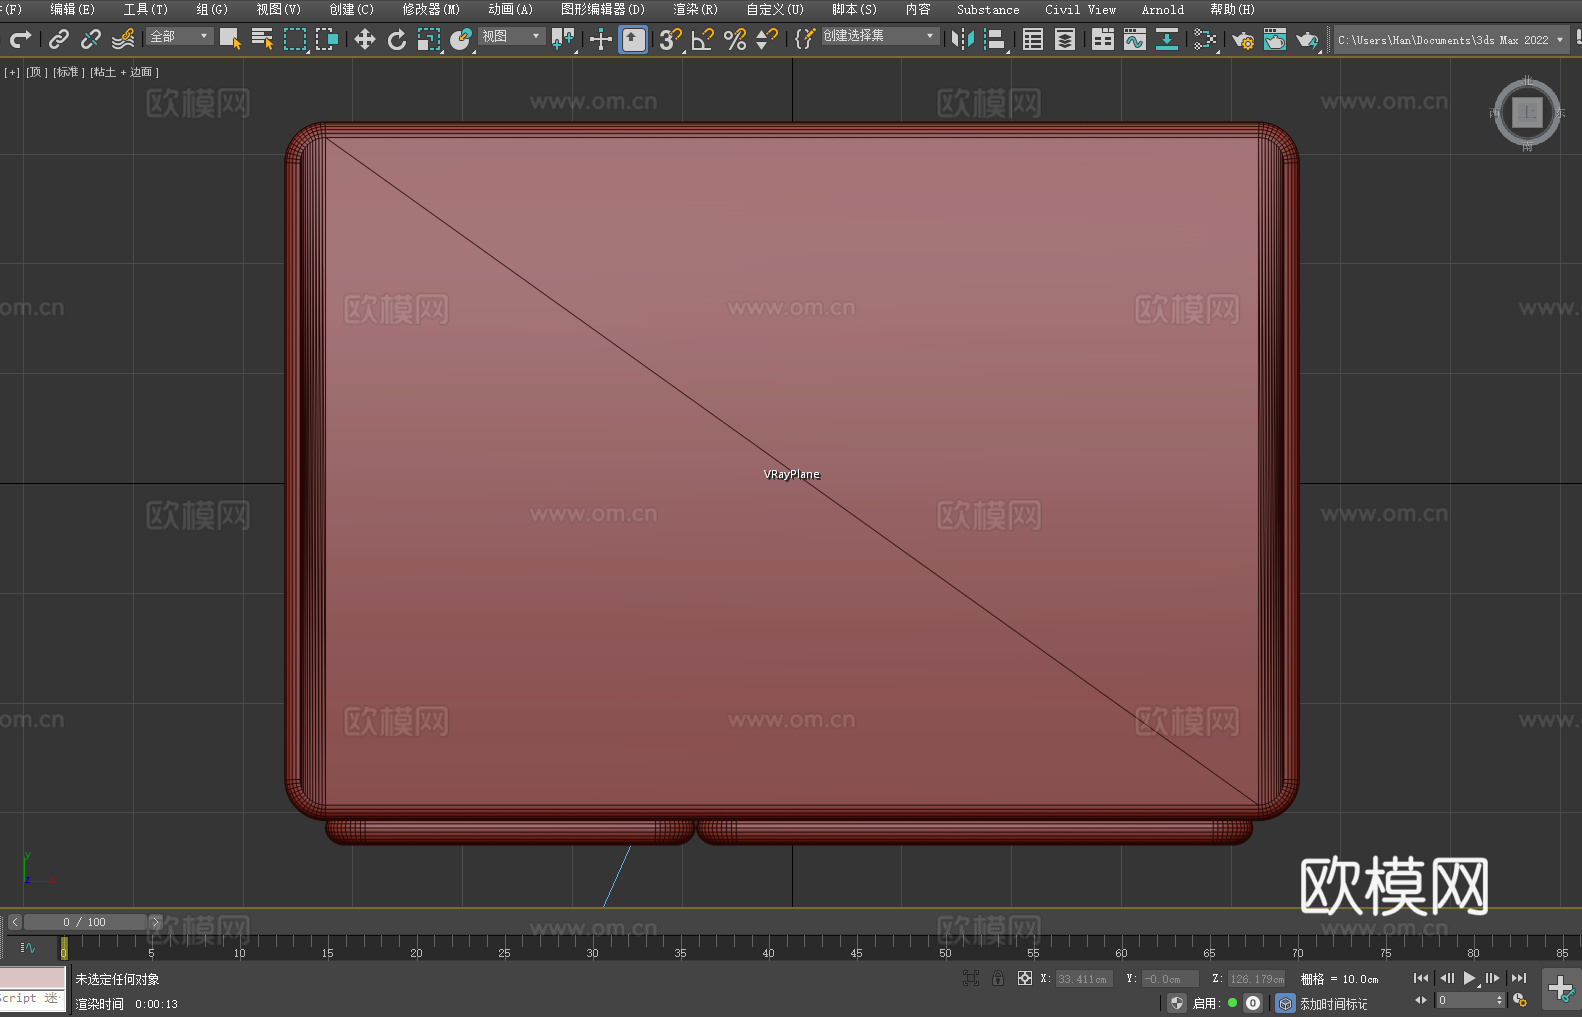Click the Previous Frame button

pyautogui.click(x=1446, y=978)
